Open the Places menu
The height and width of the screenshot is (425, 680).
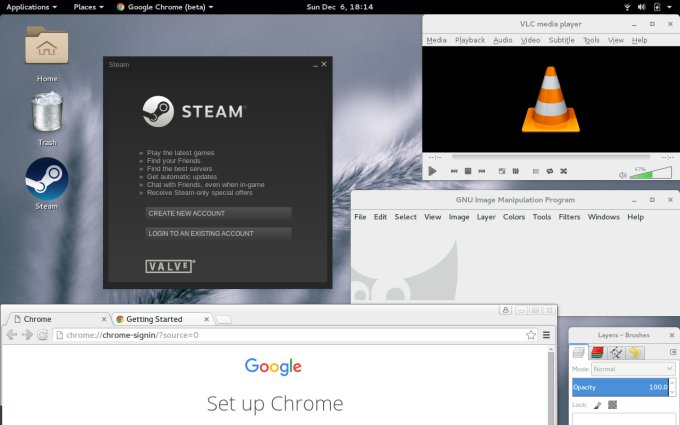88,7
